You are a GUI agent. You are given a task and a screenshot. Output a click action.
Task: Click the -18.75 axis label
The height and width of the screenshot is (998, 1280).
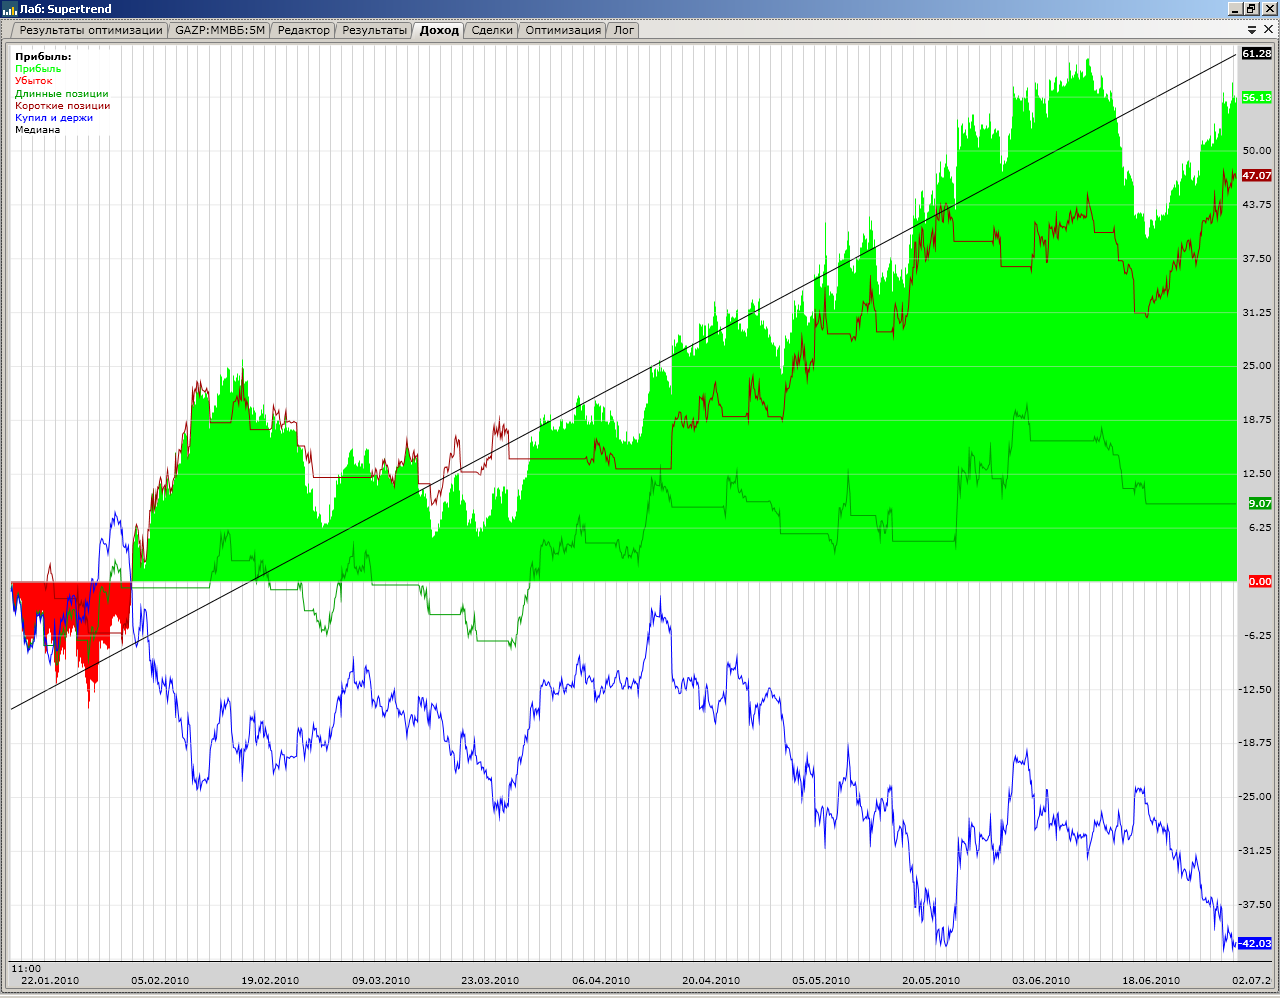coord(1256,743)
